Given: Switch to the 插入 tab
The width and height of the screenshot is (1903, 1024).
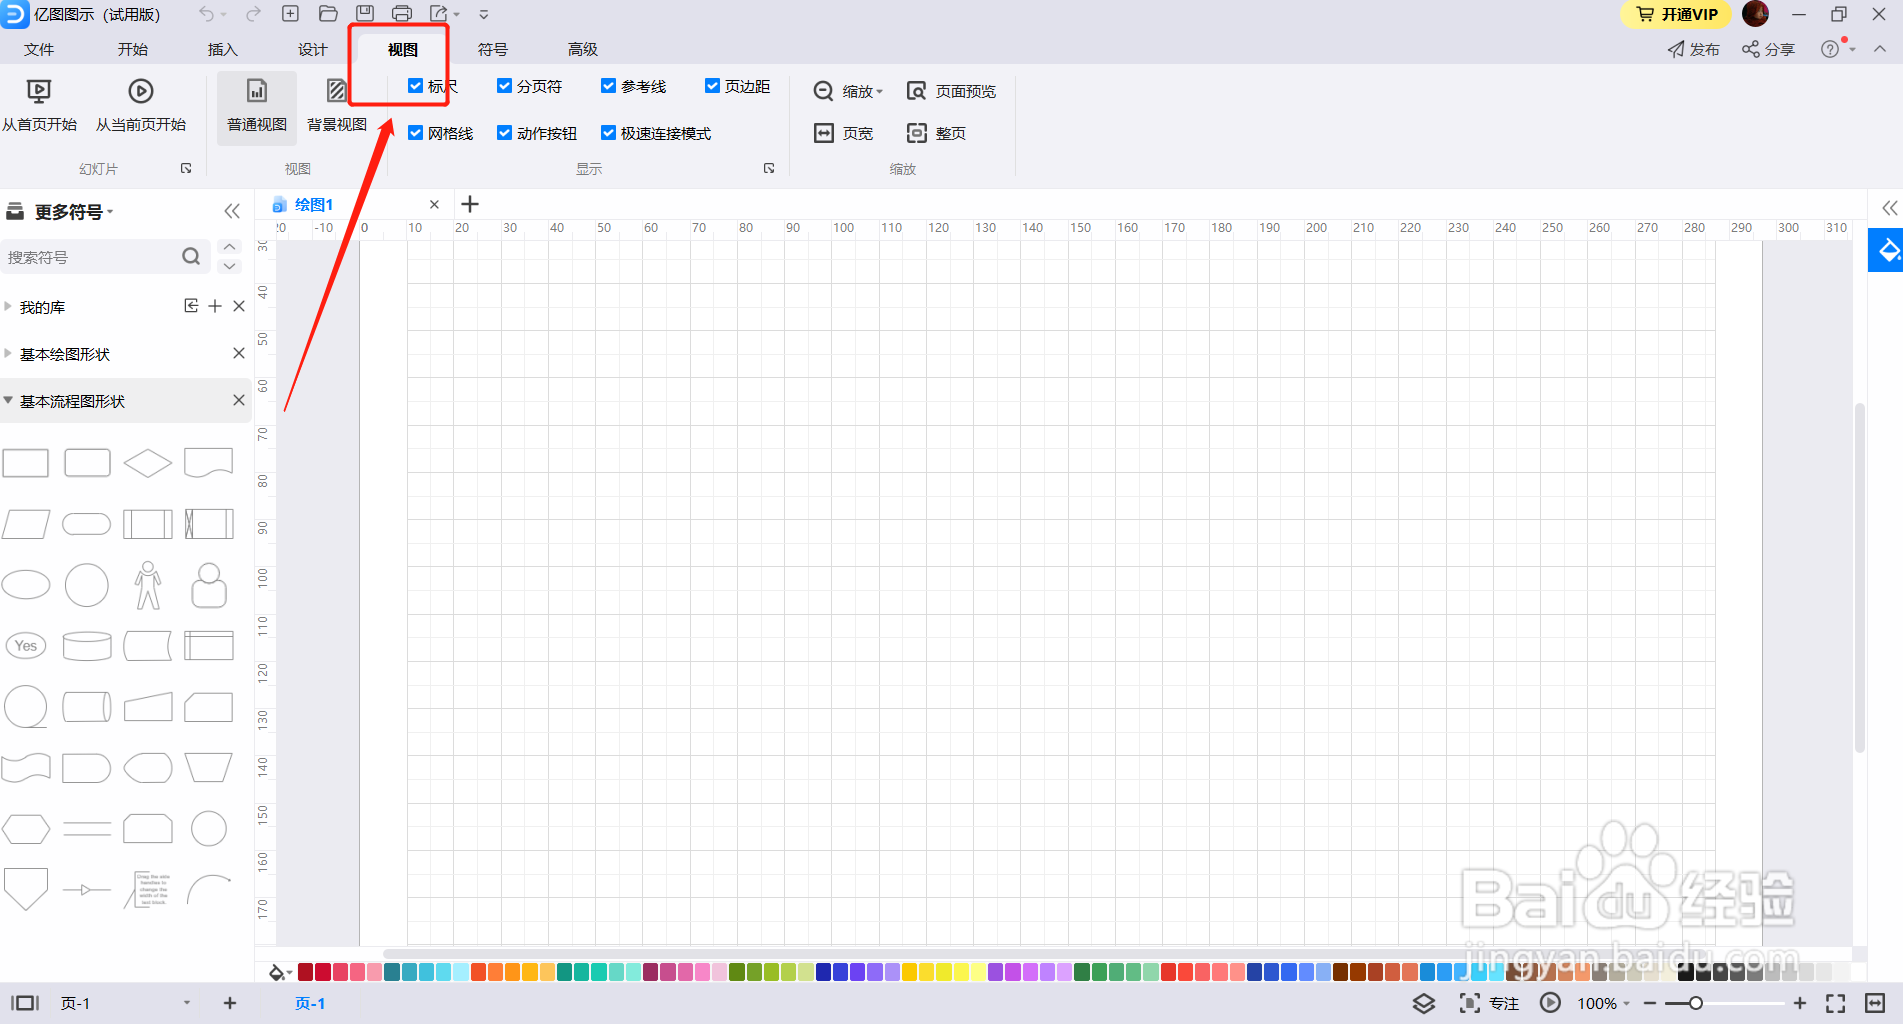Looking at the screenshot, I should 222,49.
